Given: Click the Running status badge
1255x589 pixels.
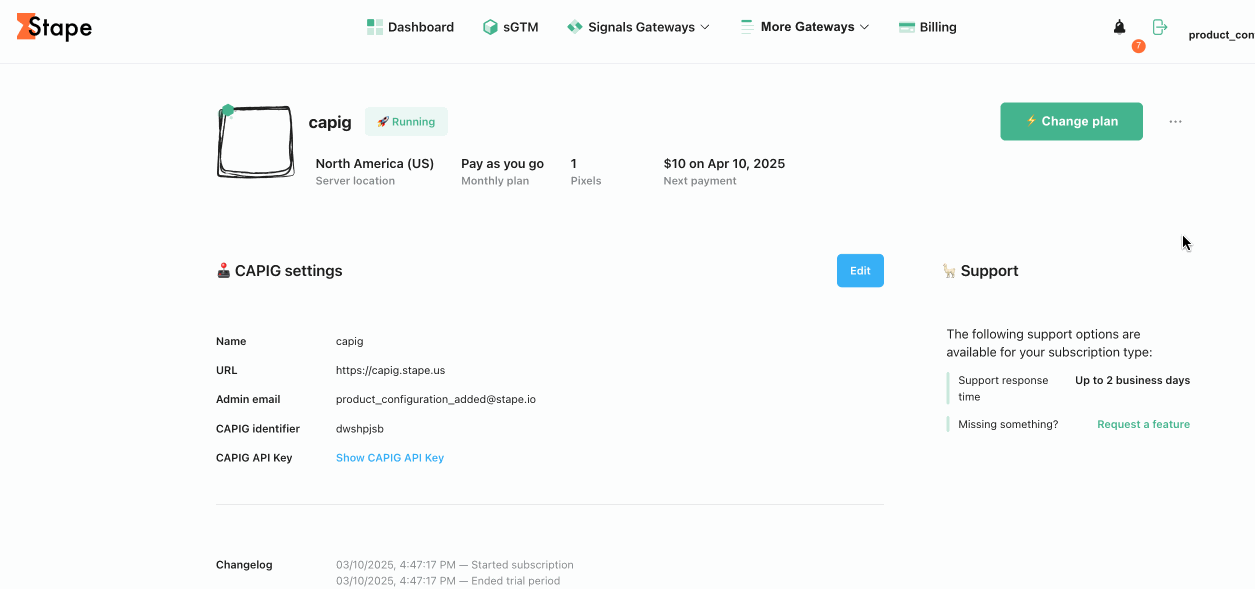Looking at the screenshot, I should 406,122.
